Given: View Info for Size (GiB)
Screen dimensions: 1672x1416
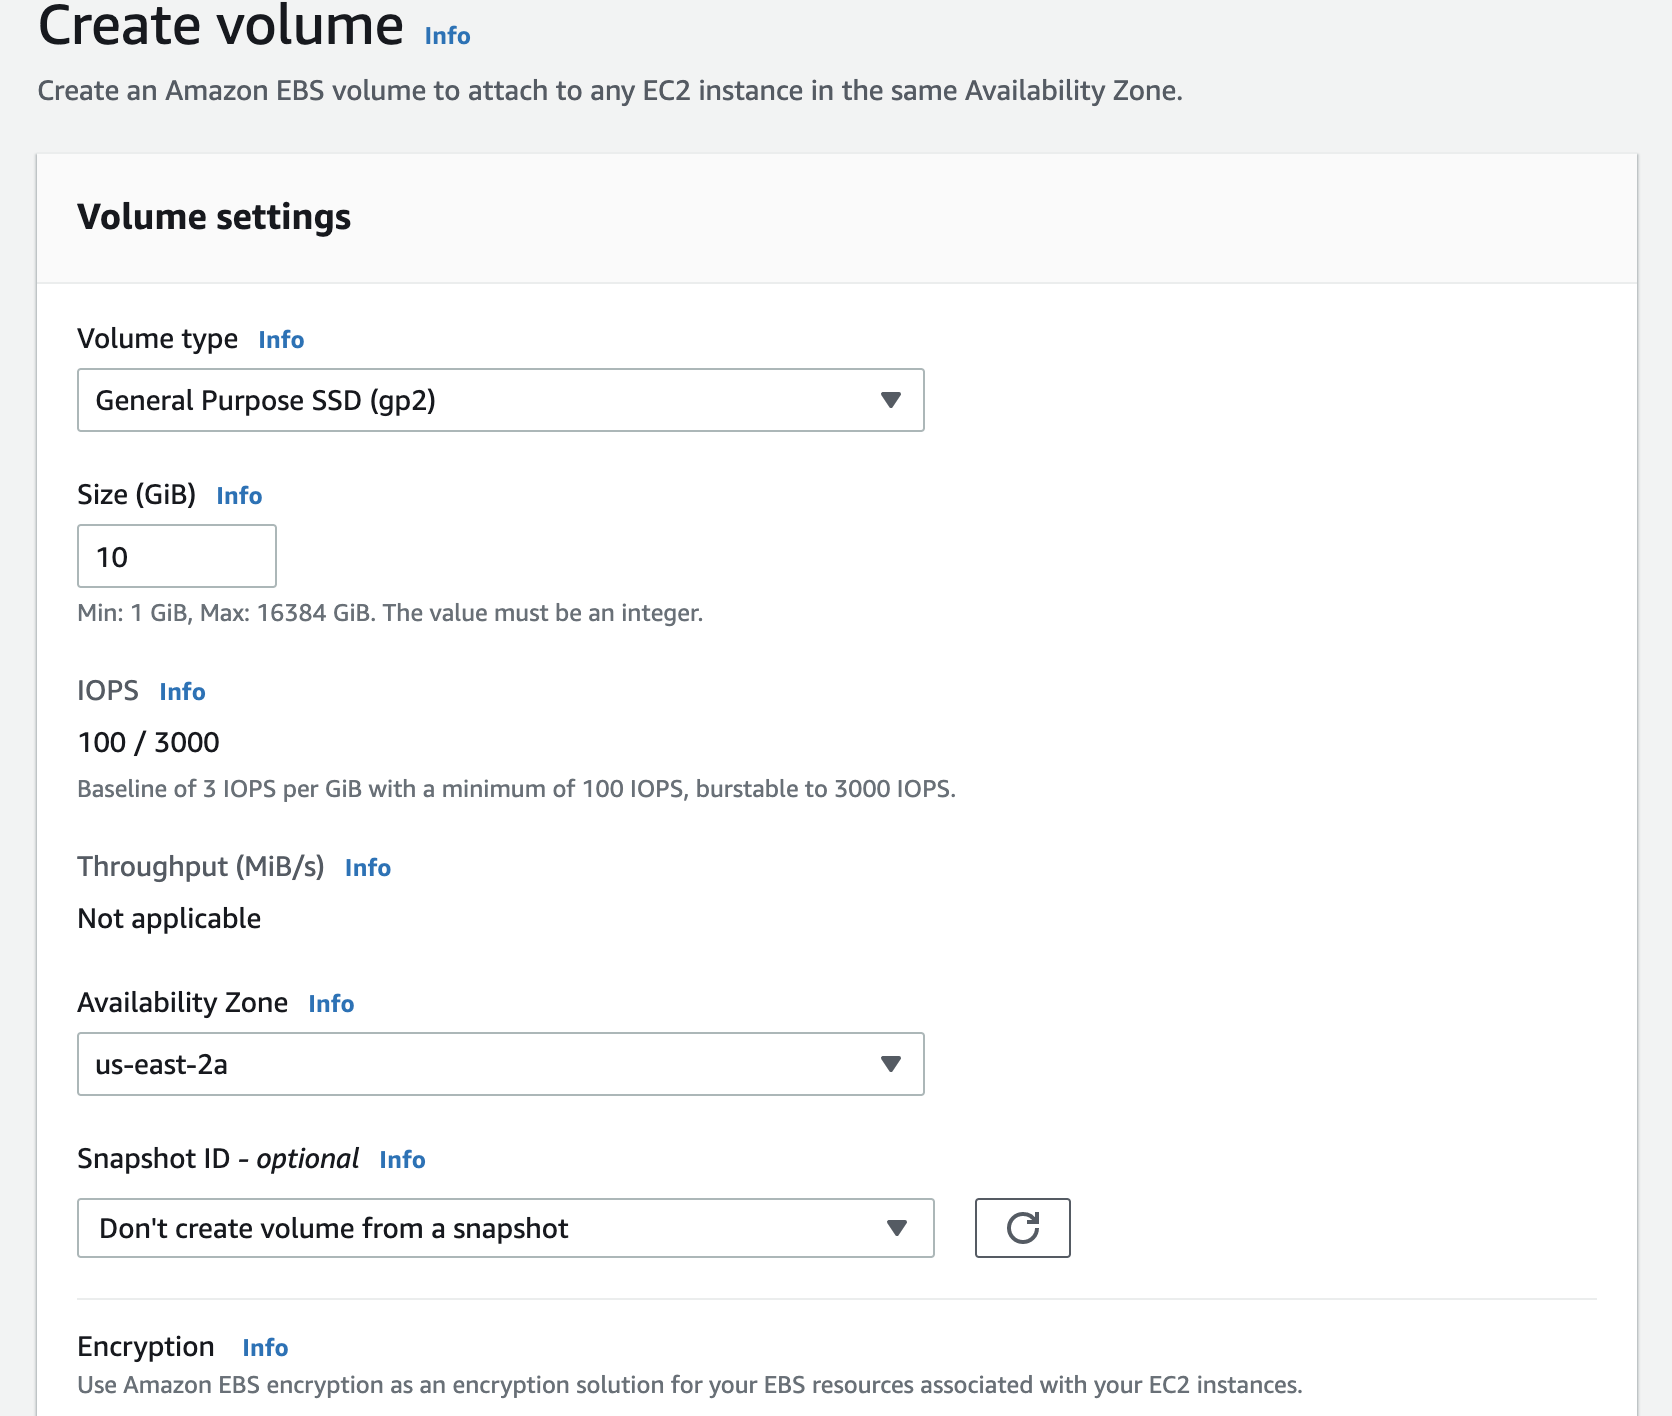Looking at the screenshot, I should (x=238, y=496).
